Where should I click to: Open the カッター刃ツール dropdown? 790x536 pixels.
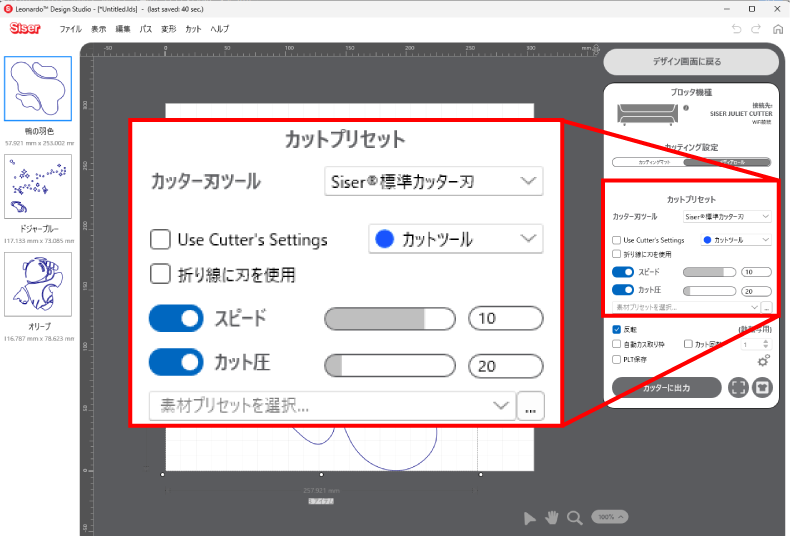[727, 217]
